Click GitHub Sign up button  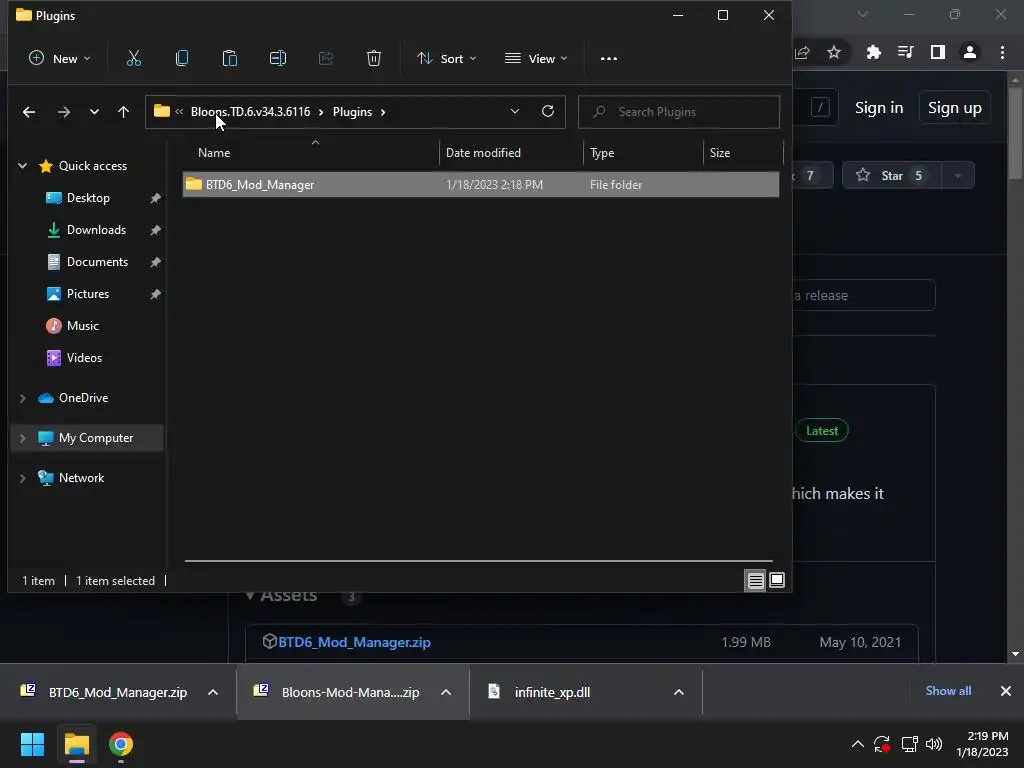955,108
